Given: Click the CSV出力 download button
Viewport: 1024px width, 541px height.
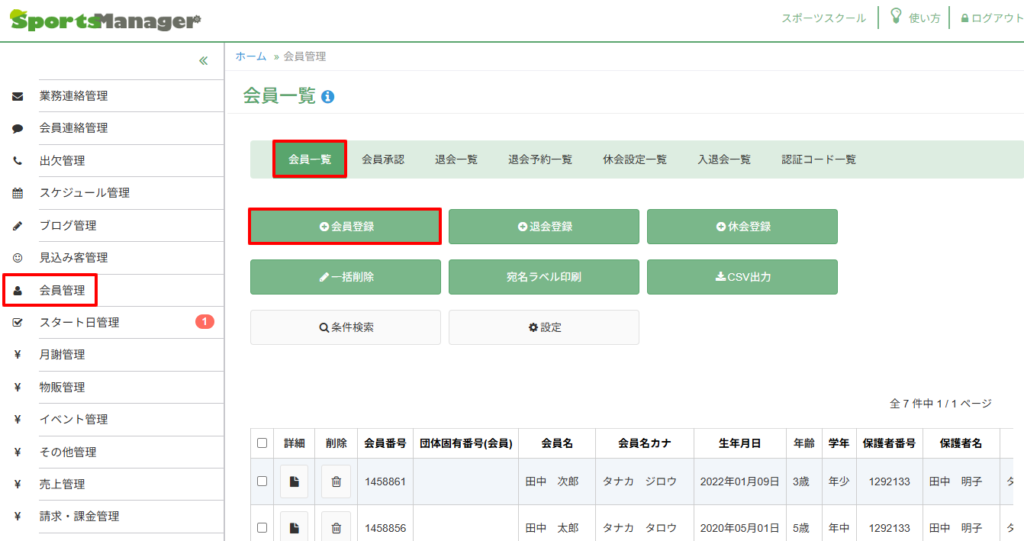Looking at the screenshot, I should 742,276.
